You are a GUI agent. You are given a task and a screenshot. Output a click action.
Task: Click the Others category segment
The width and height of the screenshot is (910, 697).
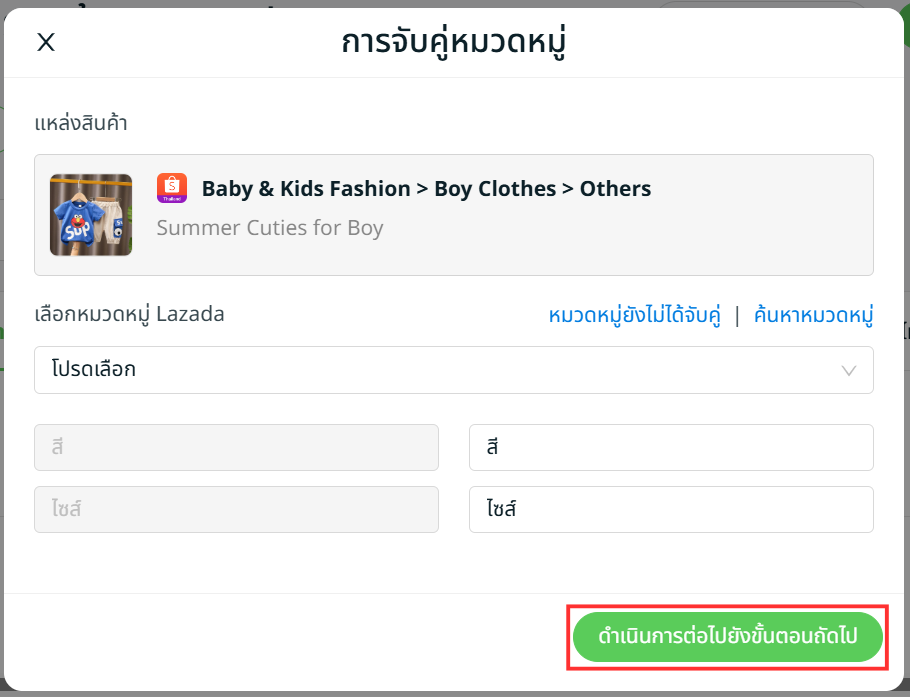click(x=615, y=189)
